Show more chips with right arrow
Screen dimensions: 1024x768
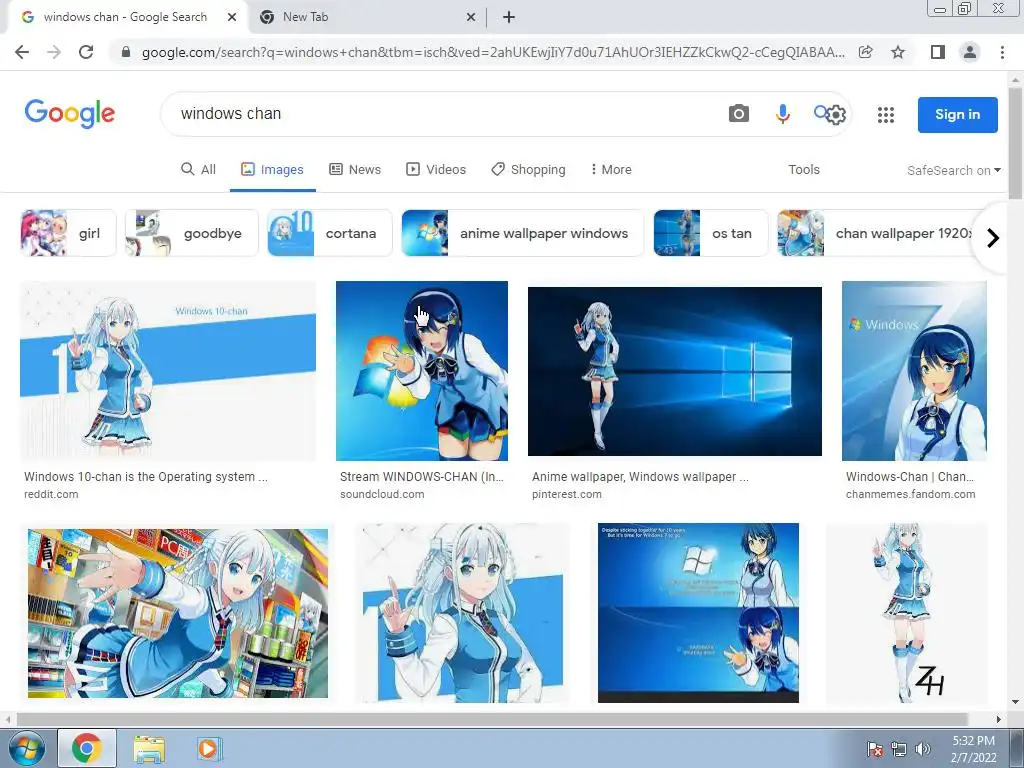pyautogui.click(x=993, y=238)
